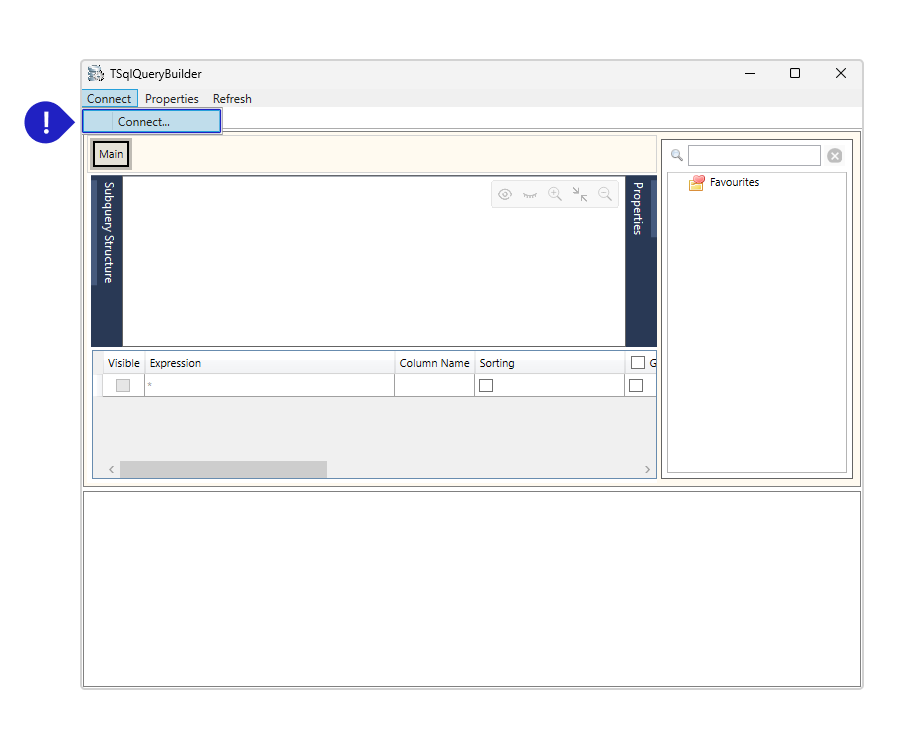Screen dimensions: 923x749
Task: Zoom out using the magnifier minus icon
Action: (605, 195)
